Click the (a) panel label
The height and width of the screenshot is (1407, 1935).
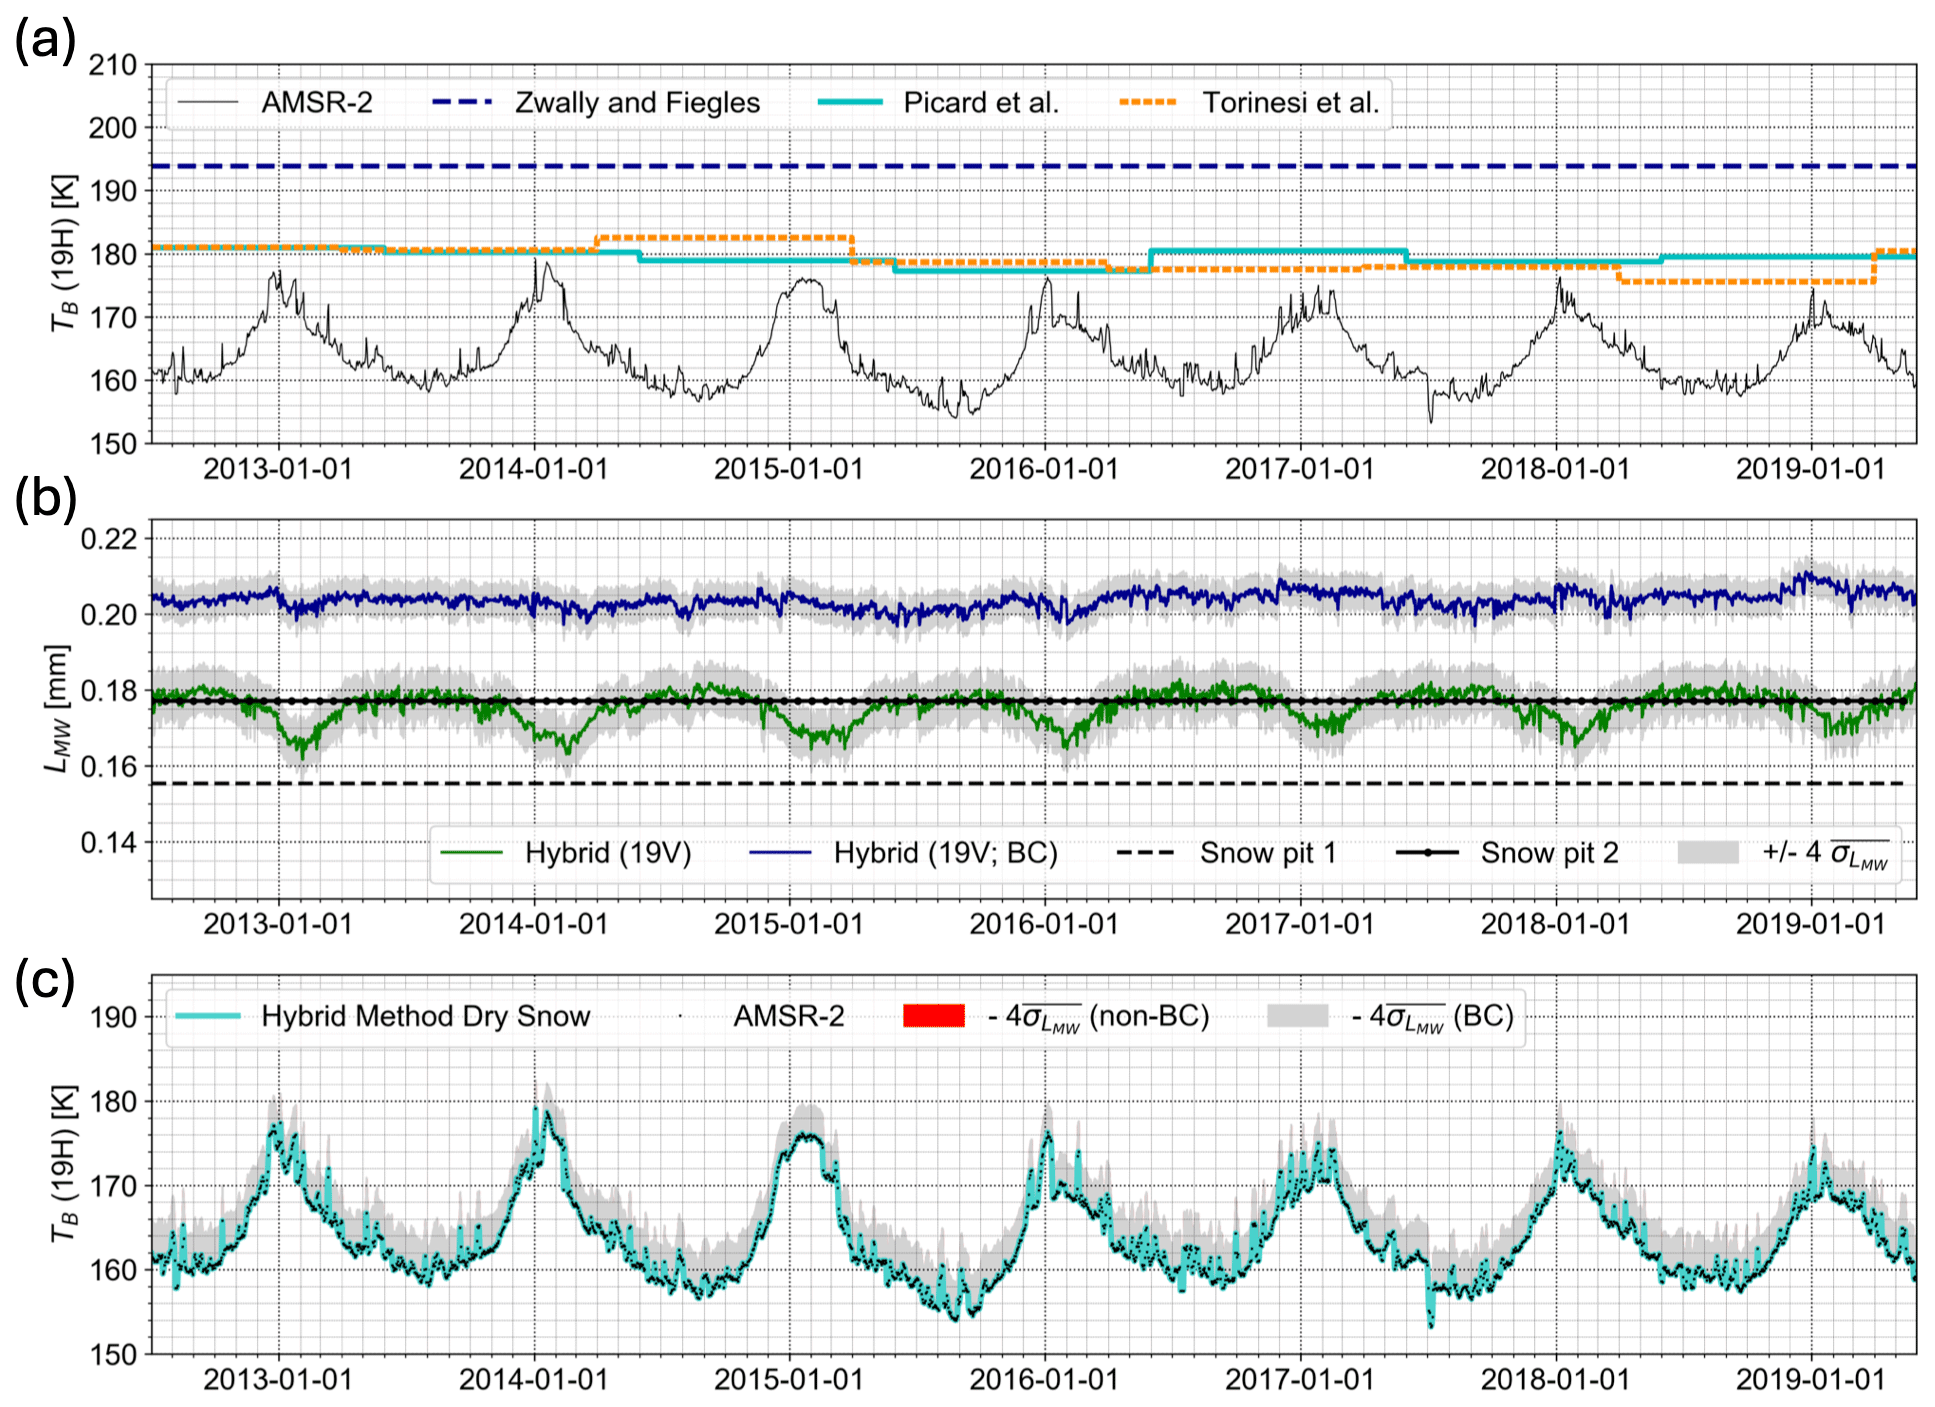point(45,42)
